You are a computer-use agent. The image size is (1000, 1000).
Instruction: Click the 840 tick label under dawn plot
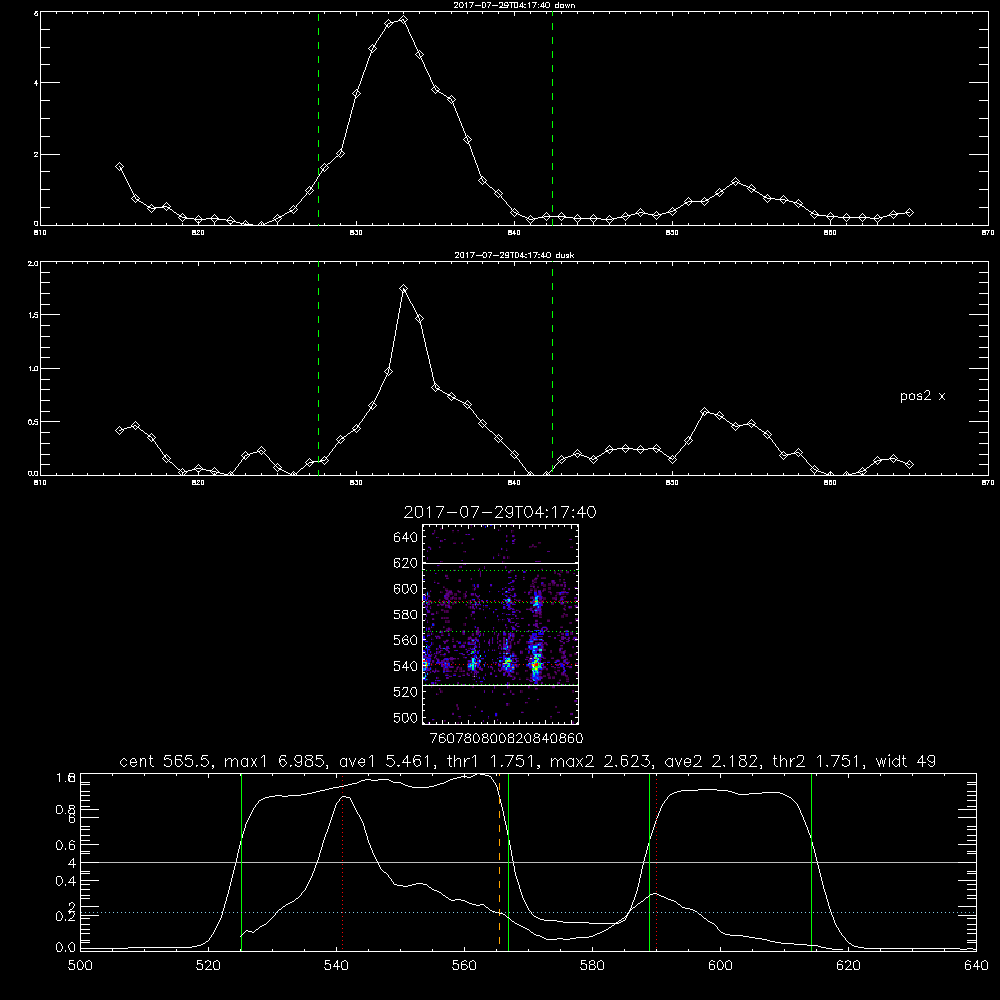click(514, 233)
